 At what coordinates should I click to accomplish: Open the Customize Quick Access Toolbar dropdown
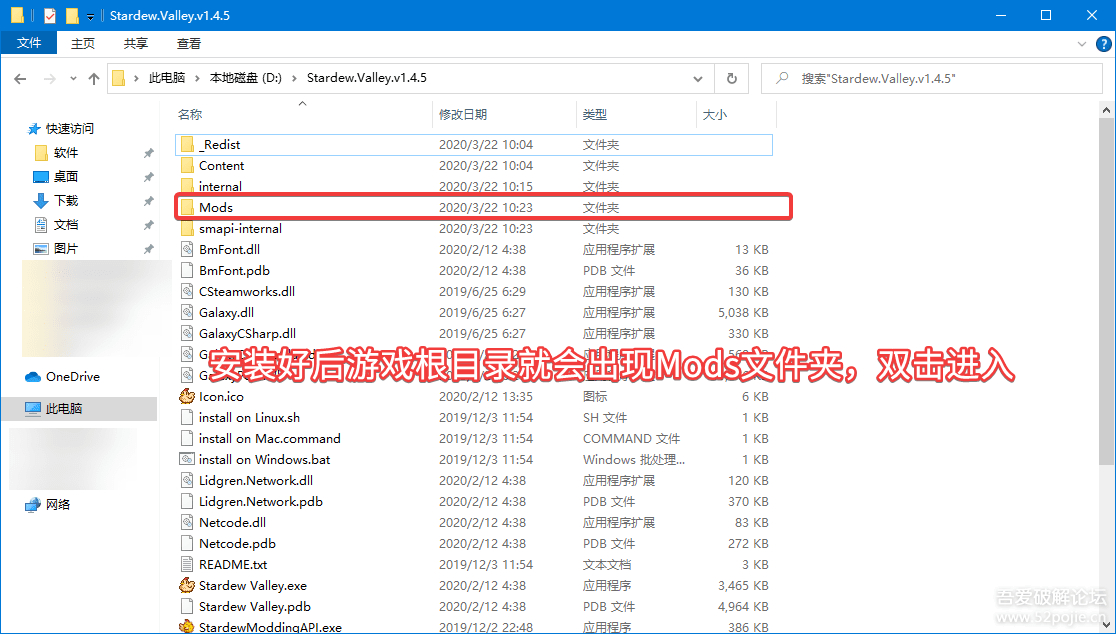tap(90, 16)
